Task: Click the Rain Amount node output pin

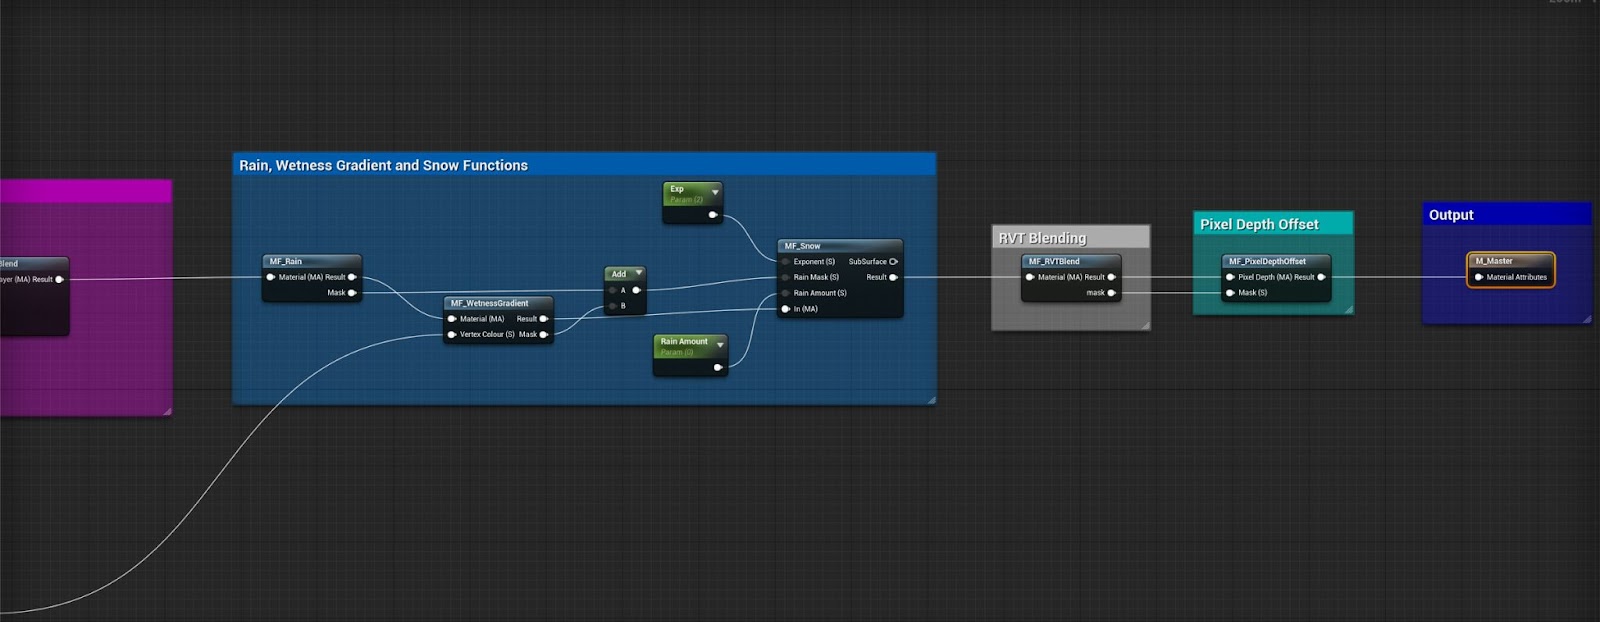Action: [718, 368]
